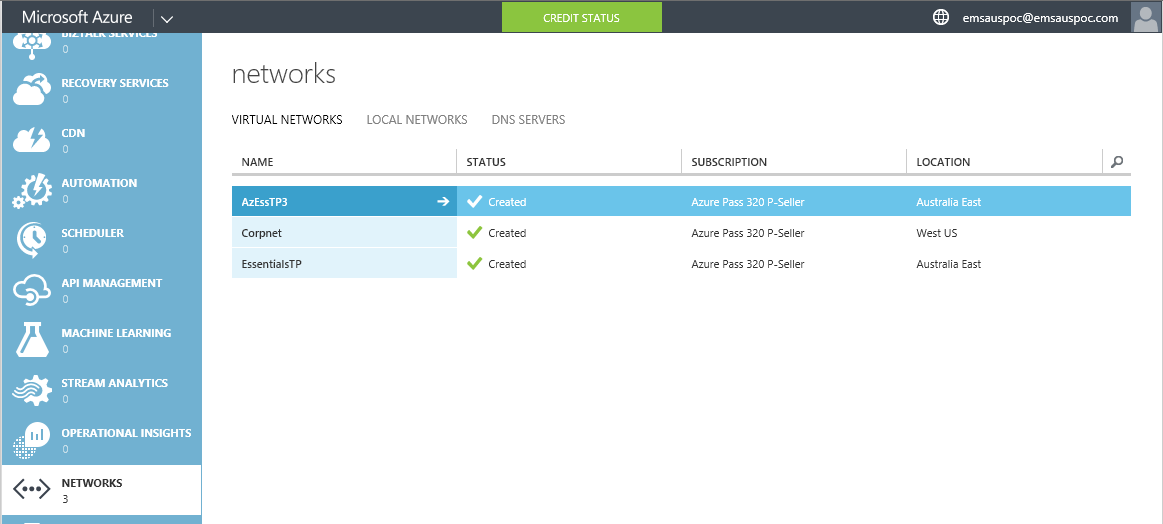This screenshot has width=1163, height=524.
Task: Click the Credit Status button
Action: click(582, 17)
